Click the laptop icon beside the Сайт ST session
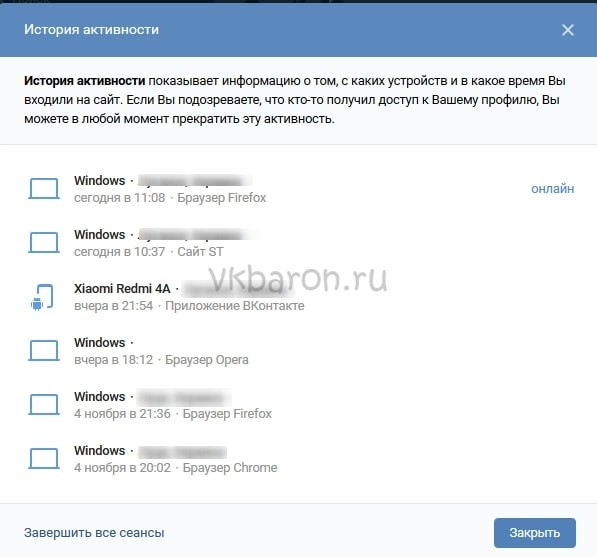The image size is (597, 557). click(44, 243)
